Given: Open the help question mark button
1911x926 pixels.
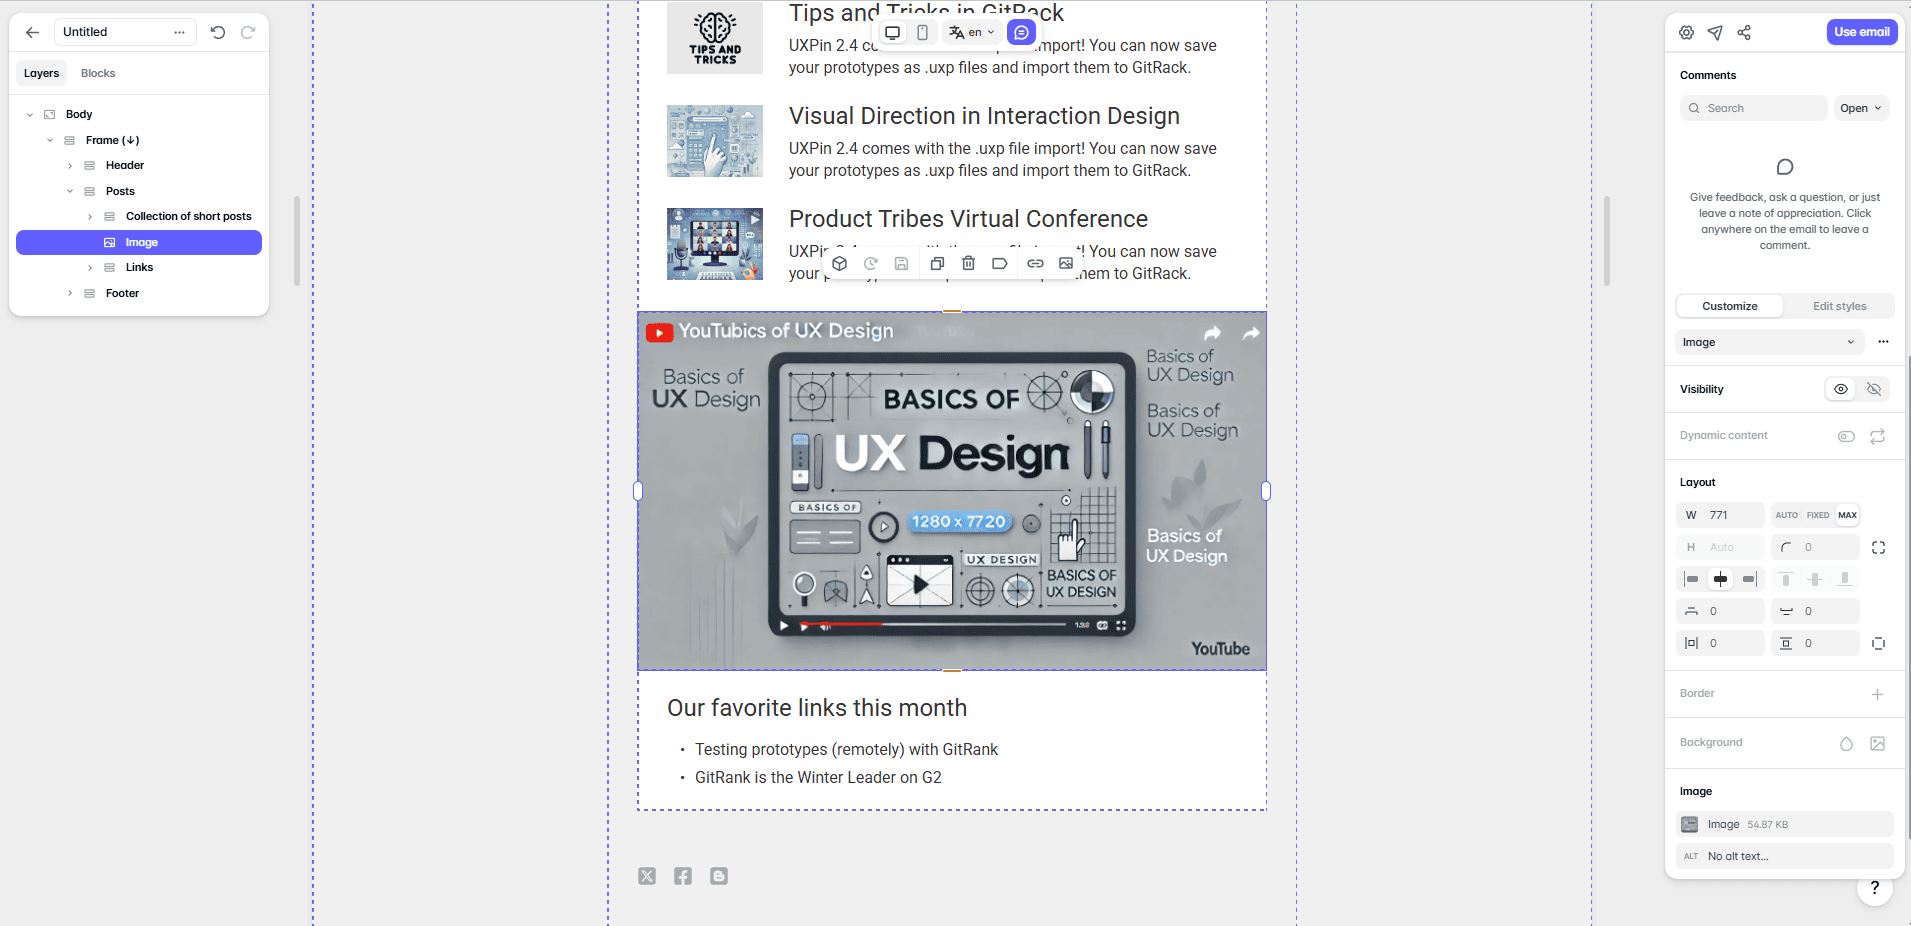Looking at the screenshot, I should tap(1874, 887).
